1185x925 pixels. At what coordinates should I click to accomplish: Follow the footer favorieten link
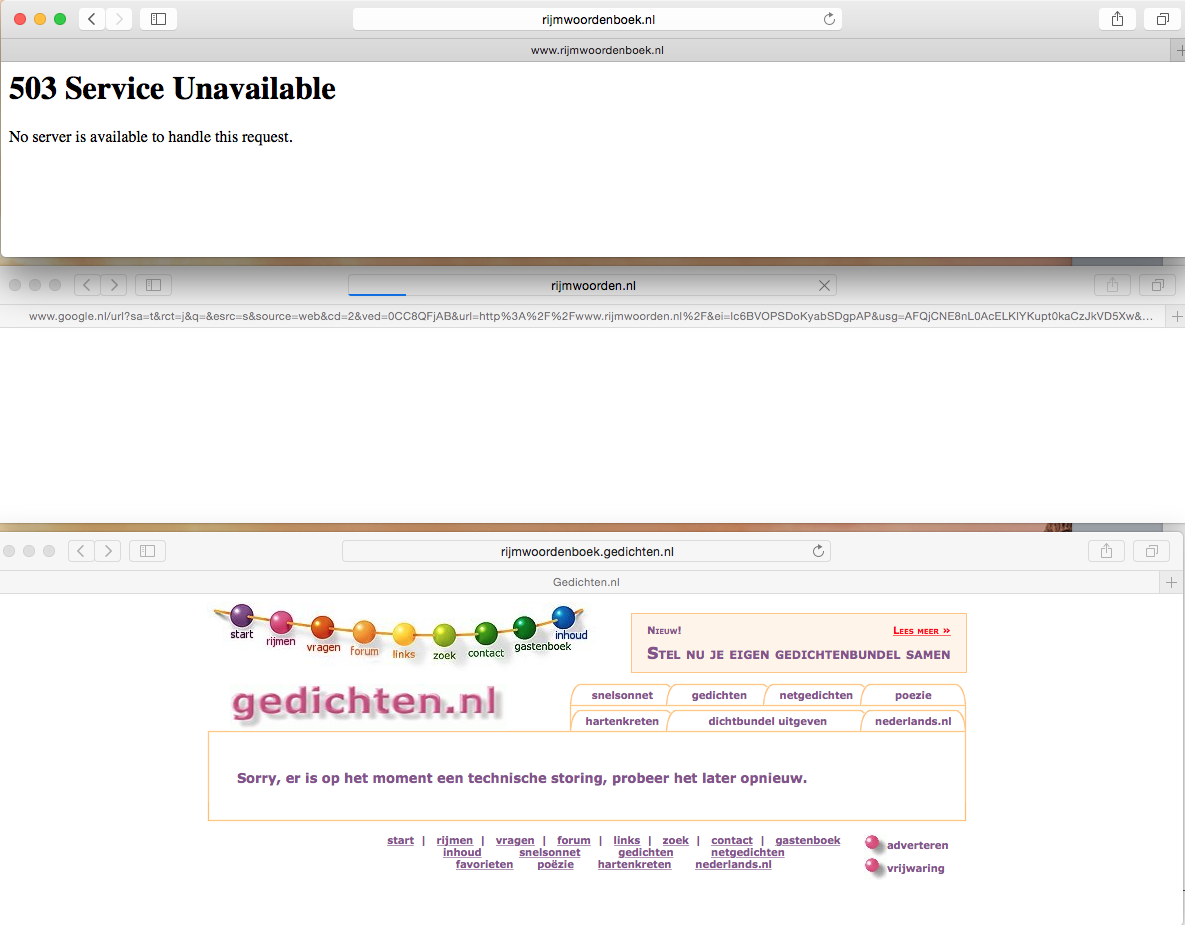pyautogui.click(x=484, y=865)
